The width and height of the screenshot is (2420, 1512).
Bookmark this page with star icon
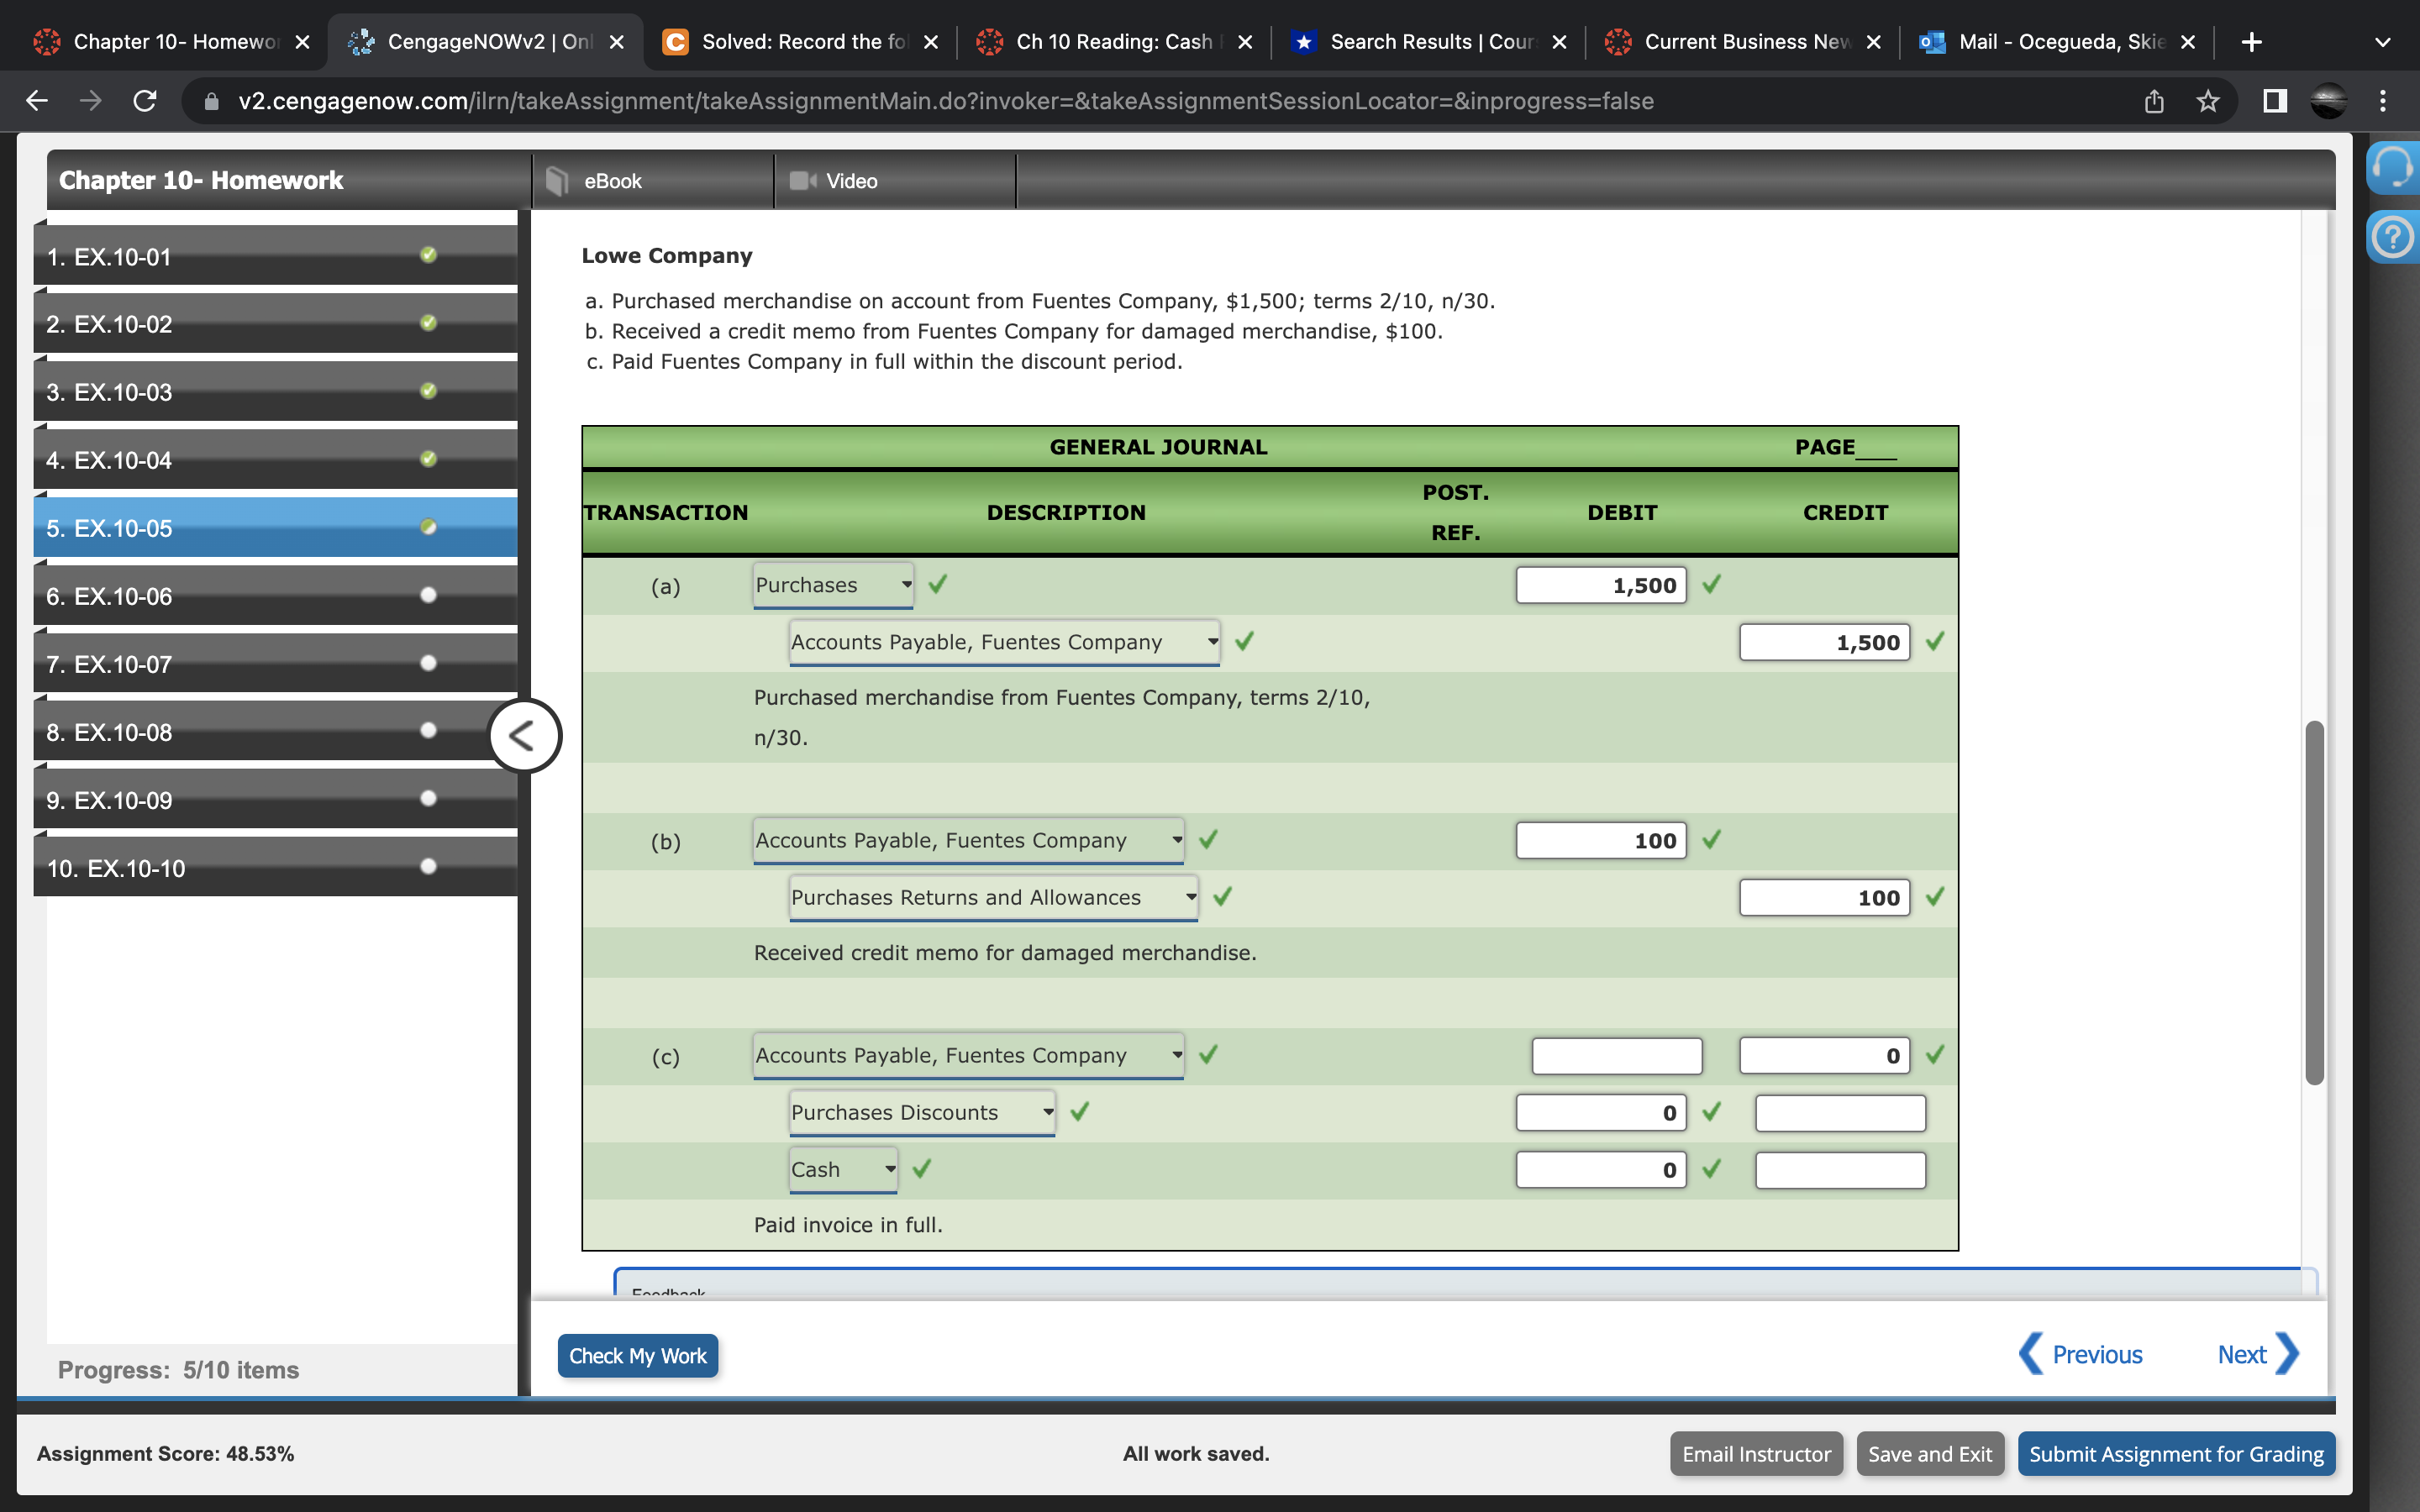[x=2208, y=101]
